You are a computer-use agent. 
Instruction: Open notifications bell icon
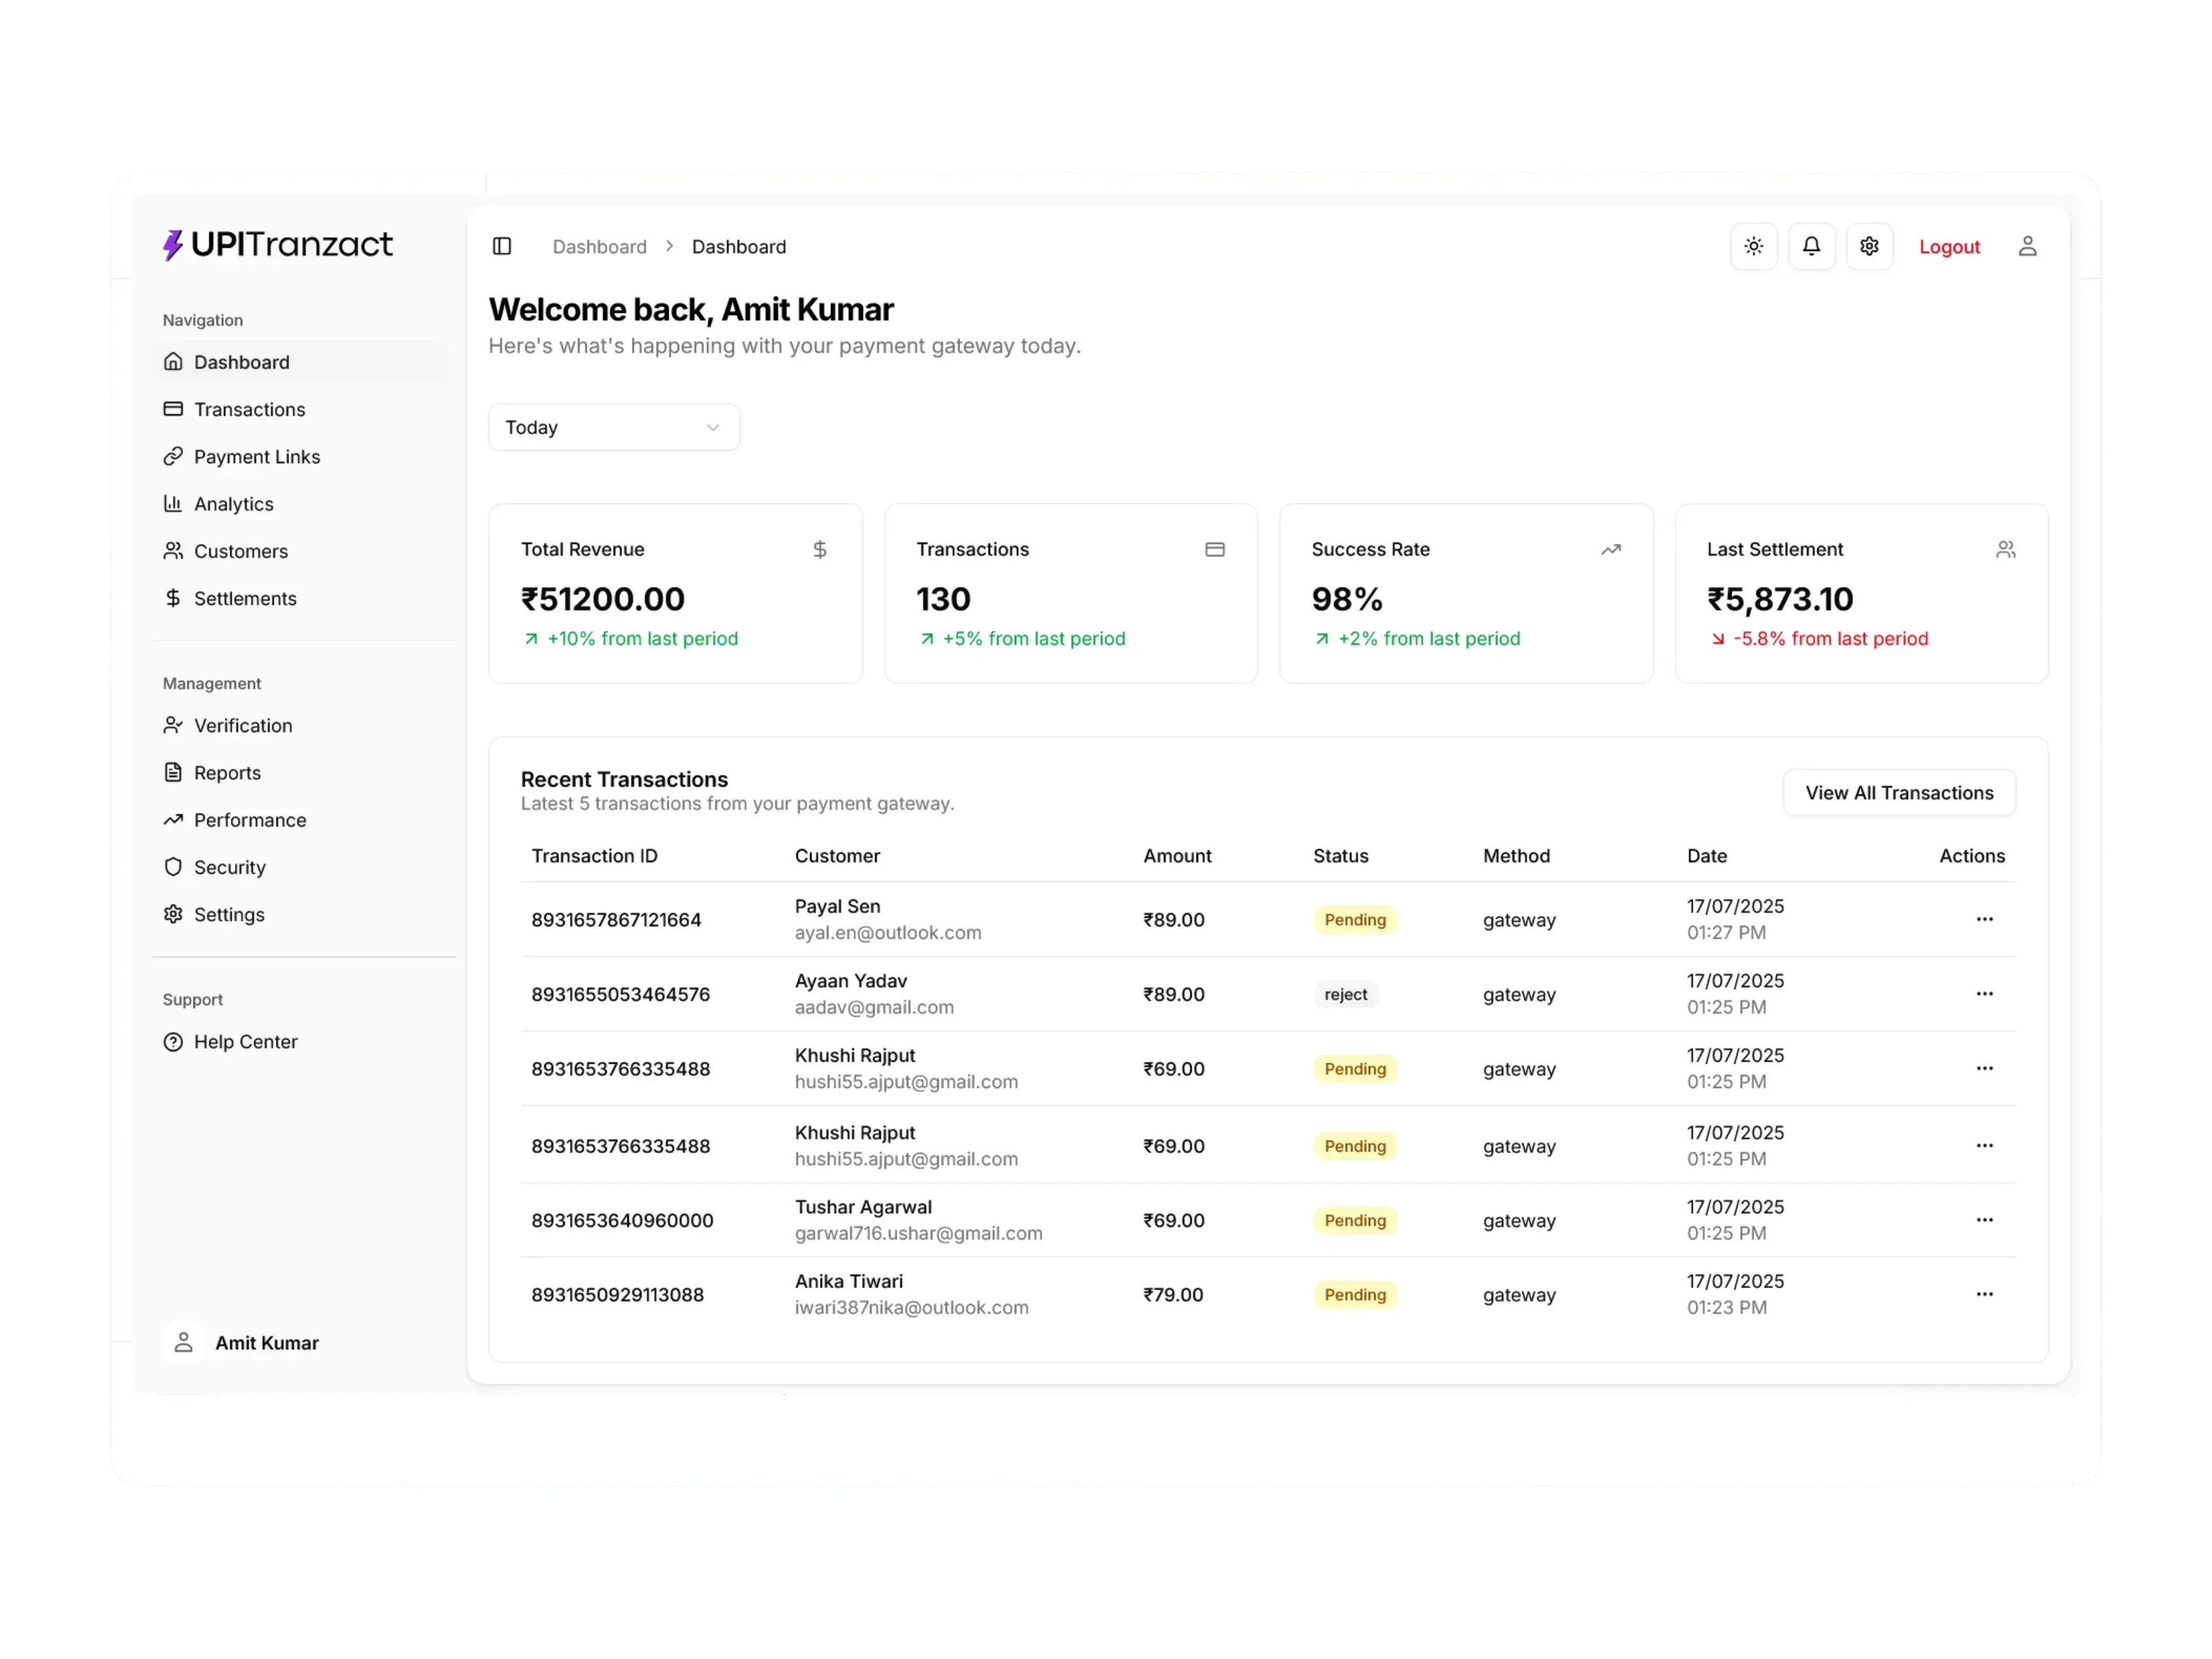tap(1811, 246)
